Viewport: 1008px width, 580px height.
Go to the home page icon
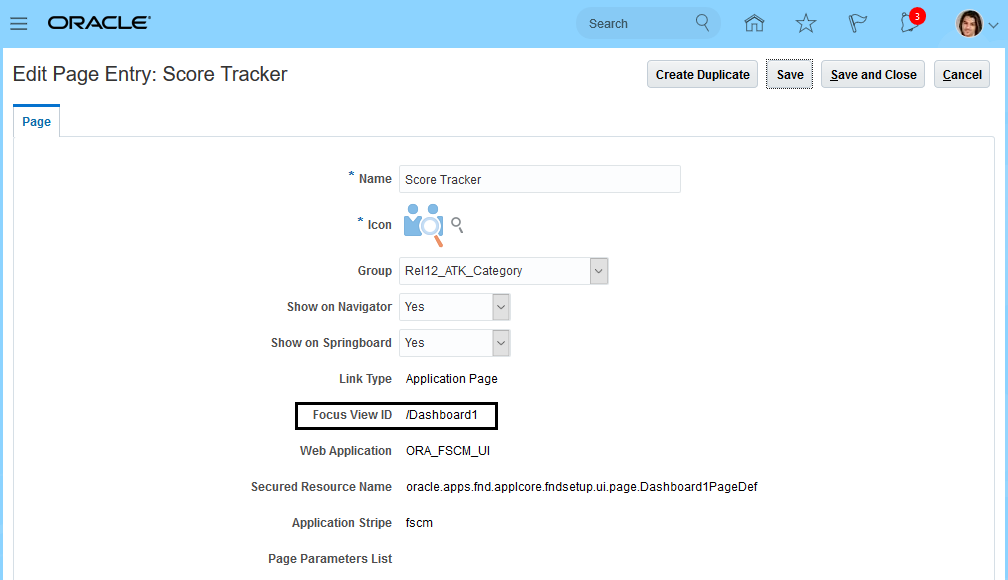pos(754,22)
